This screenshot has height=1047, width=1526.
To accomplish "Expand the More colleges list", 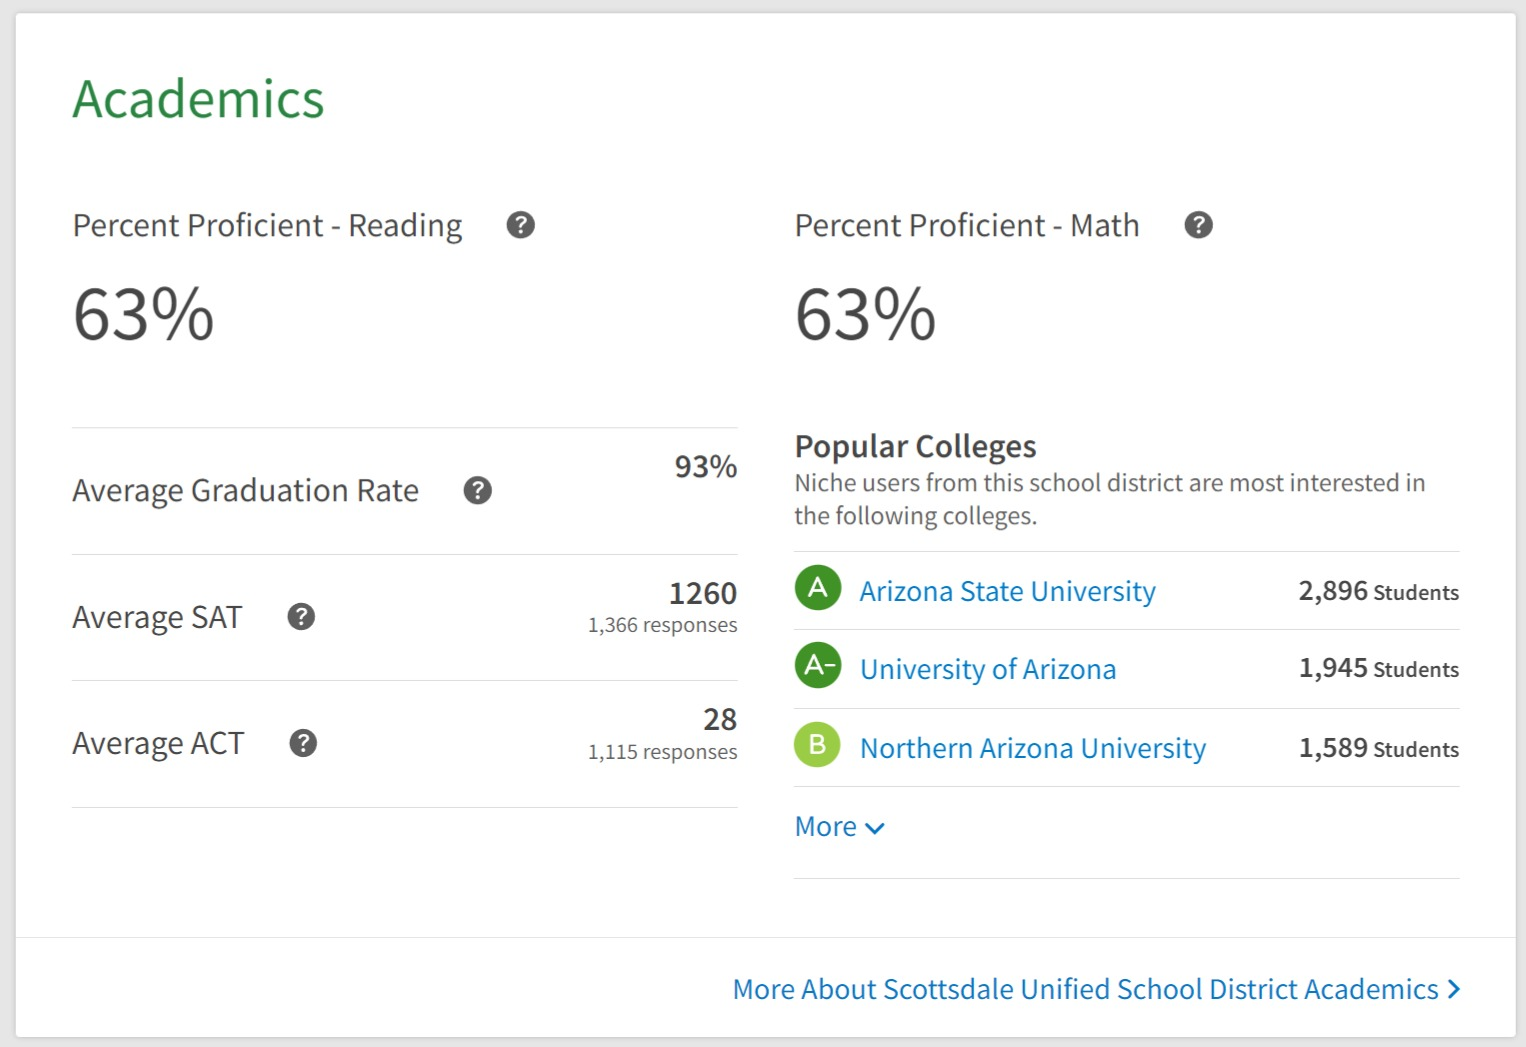I will pyautogui.click(x=839, y=827).
